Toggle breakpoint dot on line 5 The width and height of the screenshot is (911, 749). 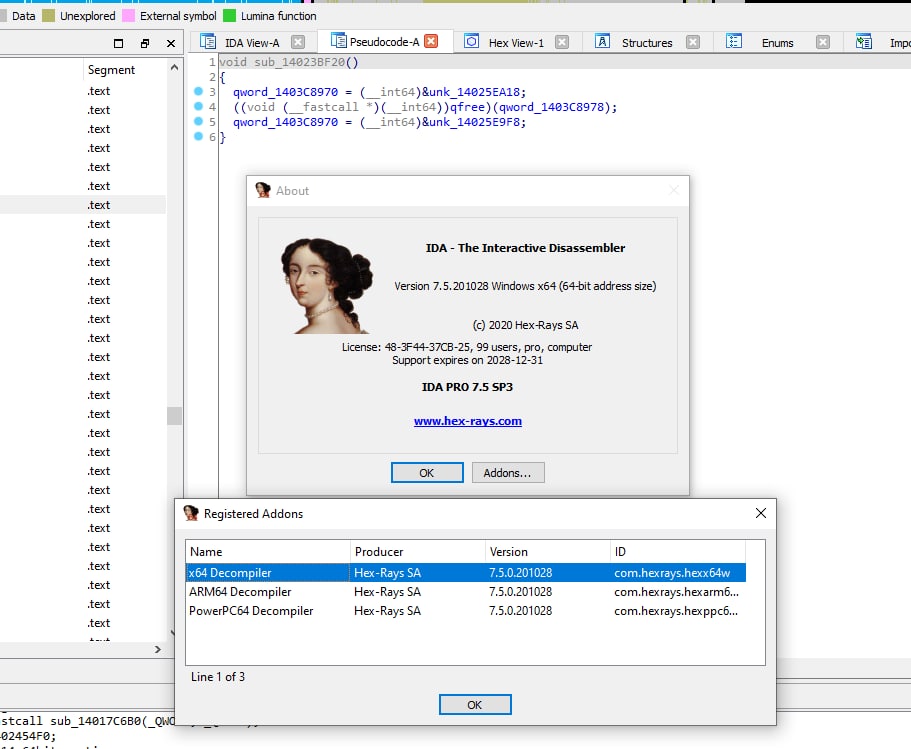click(x=198, y=121)
